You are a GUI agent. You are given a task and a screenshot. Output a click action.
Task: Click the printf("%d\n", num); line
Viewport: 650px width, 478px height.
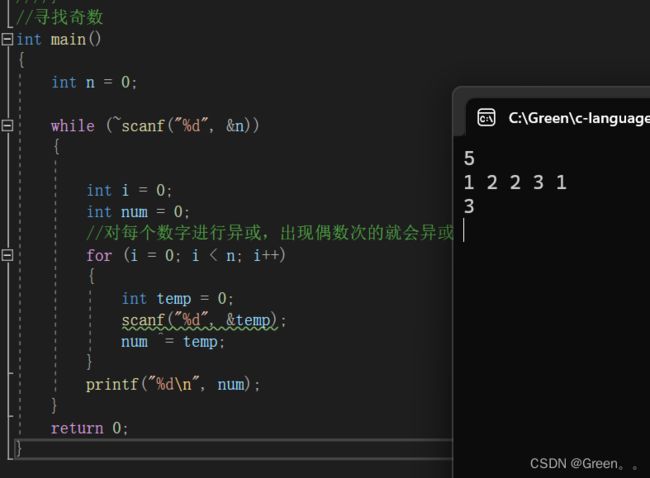(173, 384)
